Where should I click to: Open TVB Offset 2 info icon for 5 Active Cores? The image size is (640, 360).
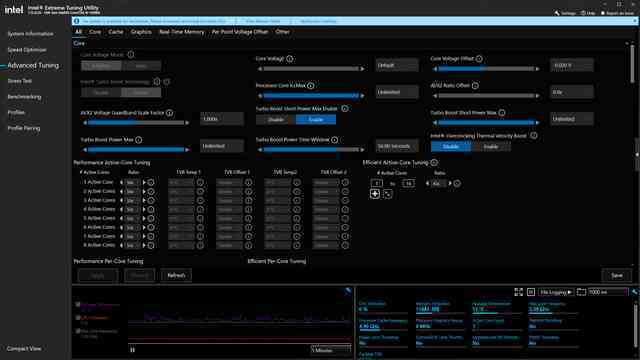point(345,218)
